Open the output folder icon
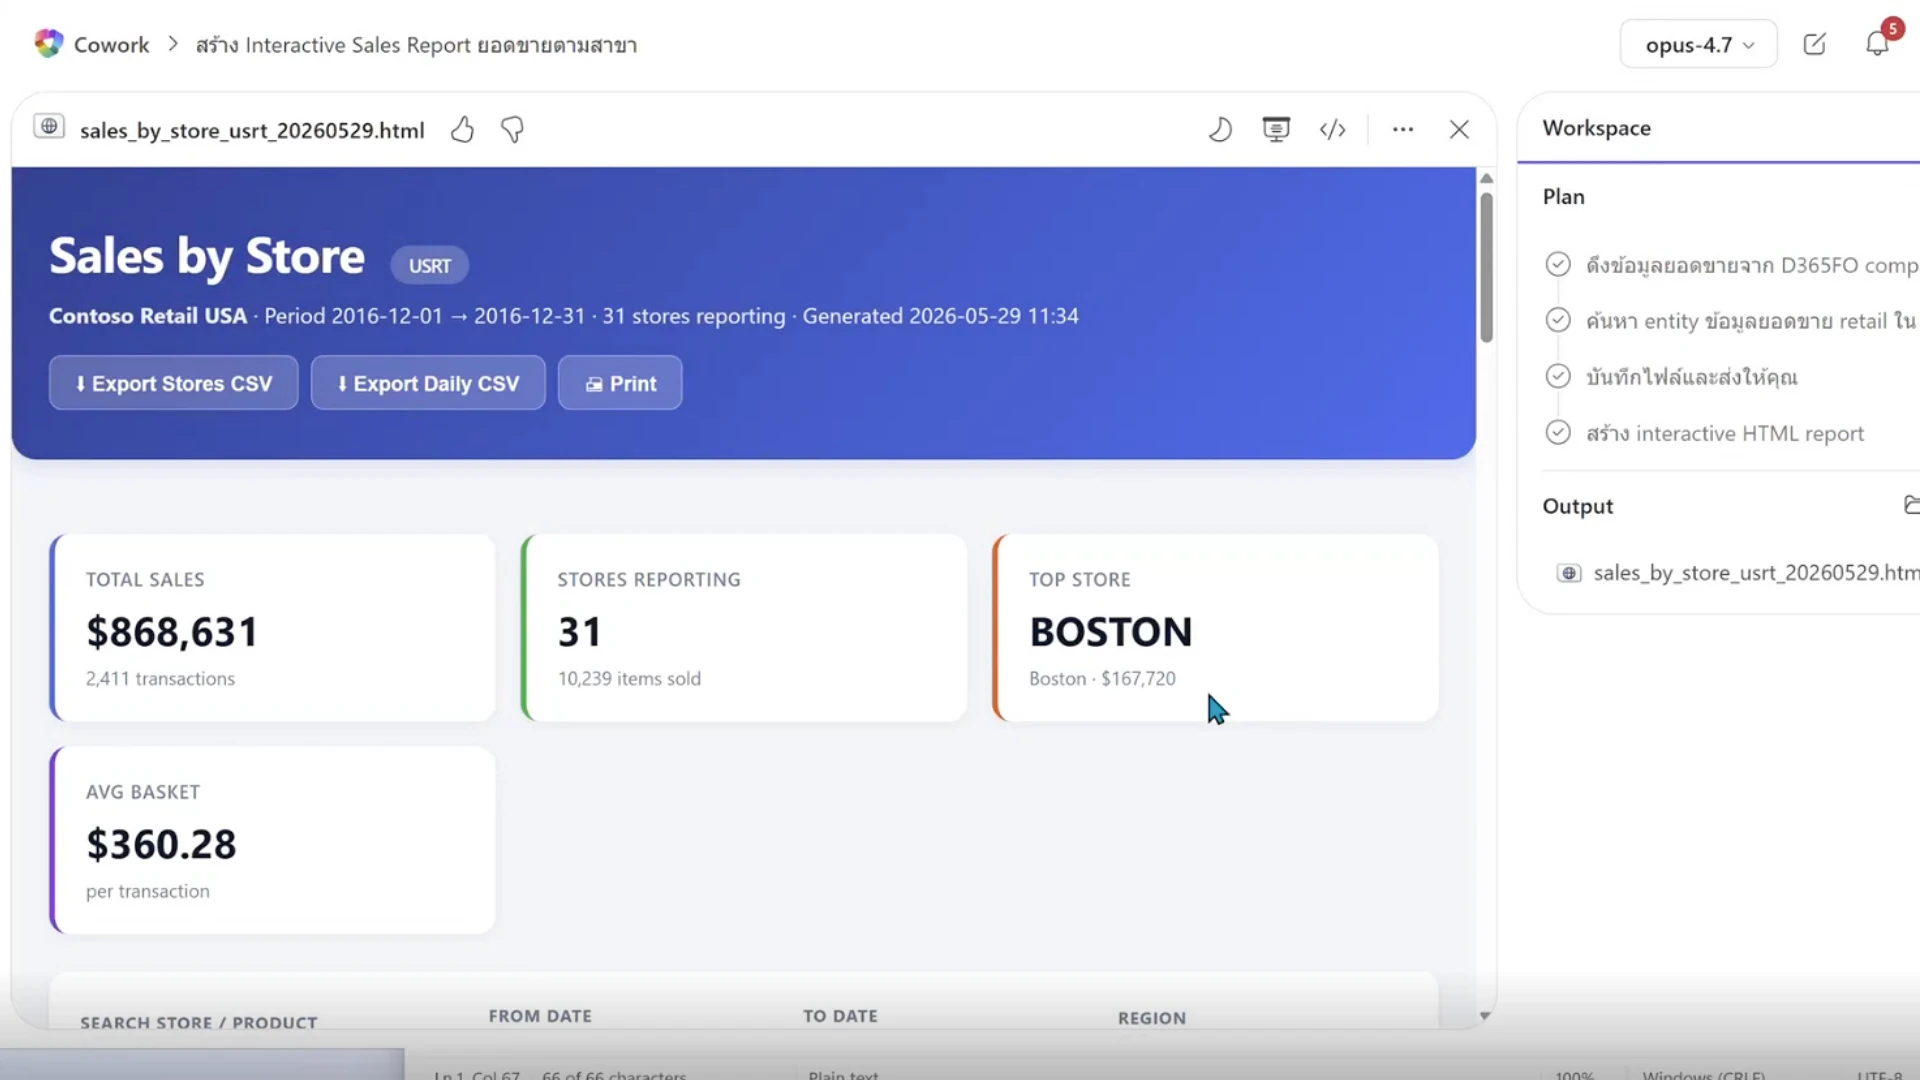 [1911, 504]
